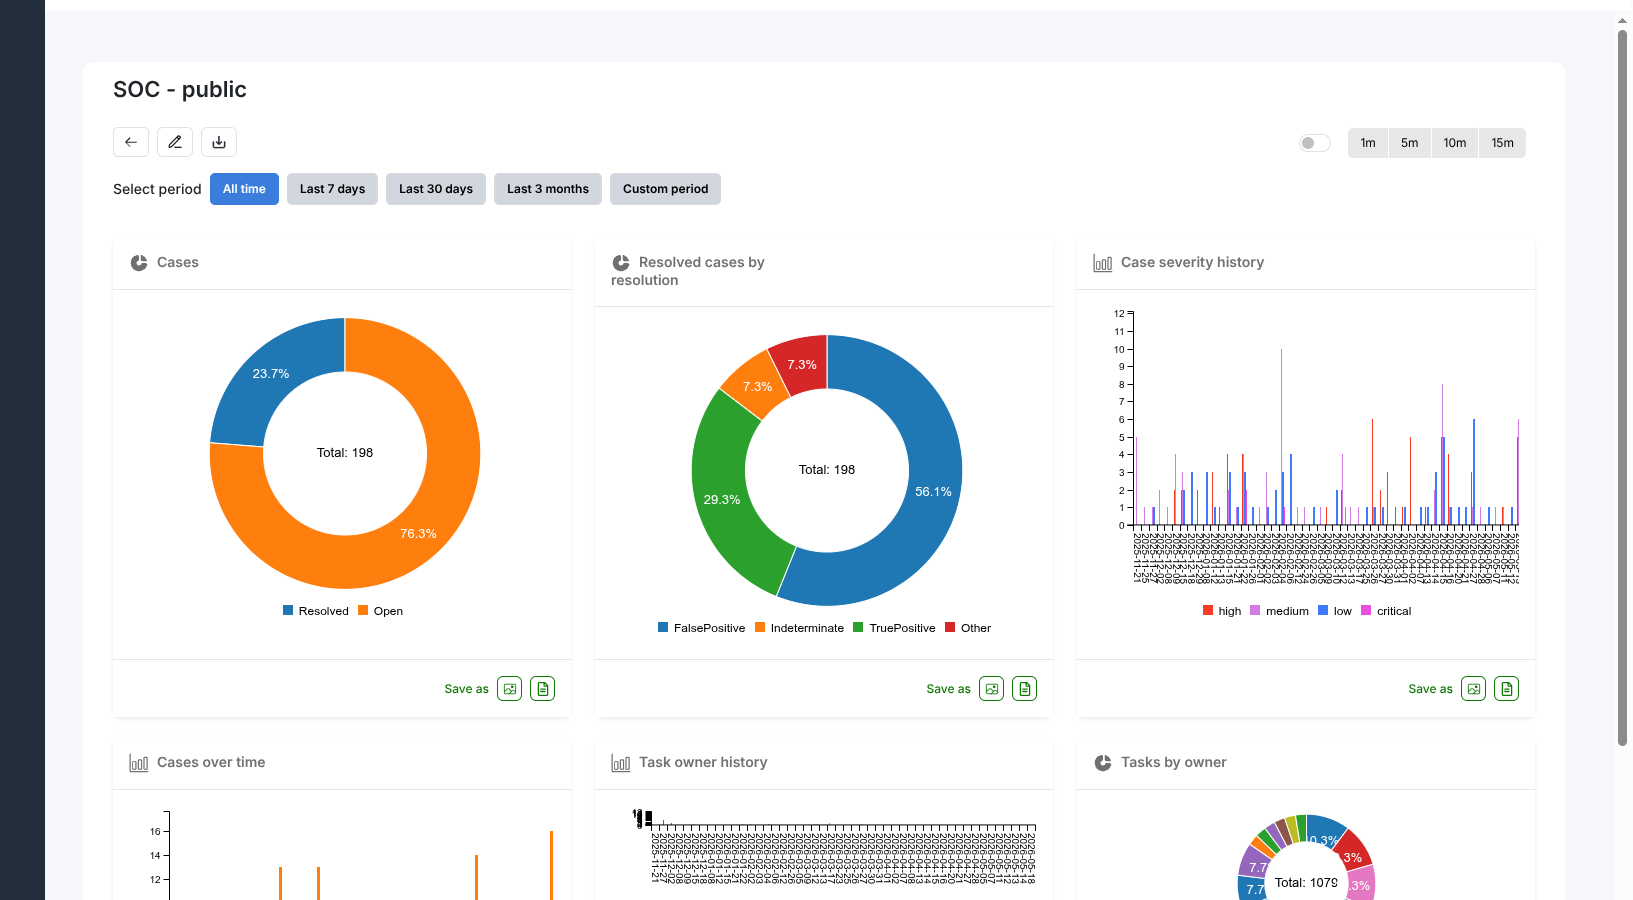Viewport: 1633px width, 900px height.
Task: Click the Cases pie chart icon
Action: tap(139, 263)
